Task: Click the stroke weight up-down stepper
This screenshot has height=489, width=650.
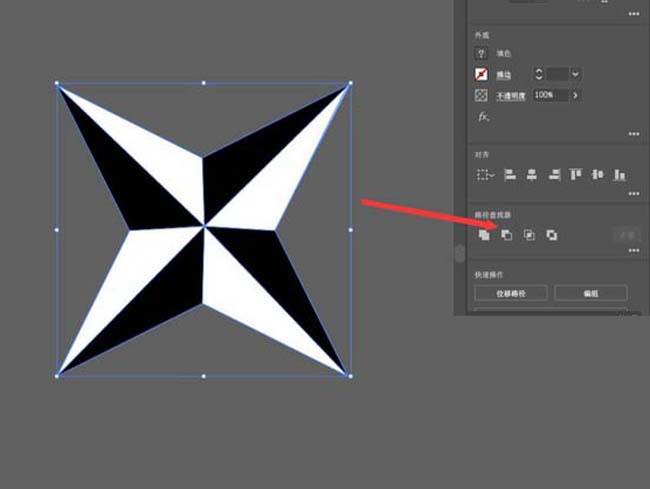Action: pyautogui.click(x=538, y=74)
